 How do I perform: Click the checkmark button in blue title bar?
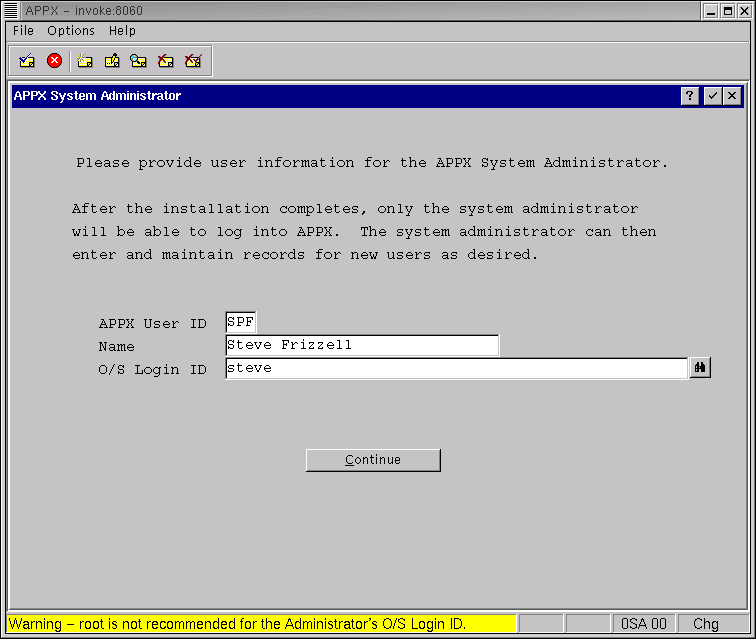[x=712, y=95]
